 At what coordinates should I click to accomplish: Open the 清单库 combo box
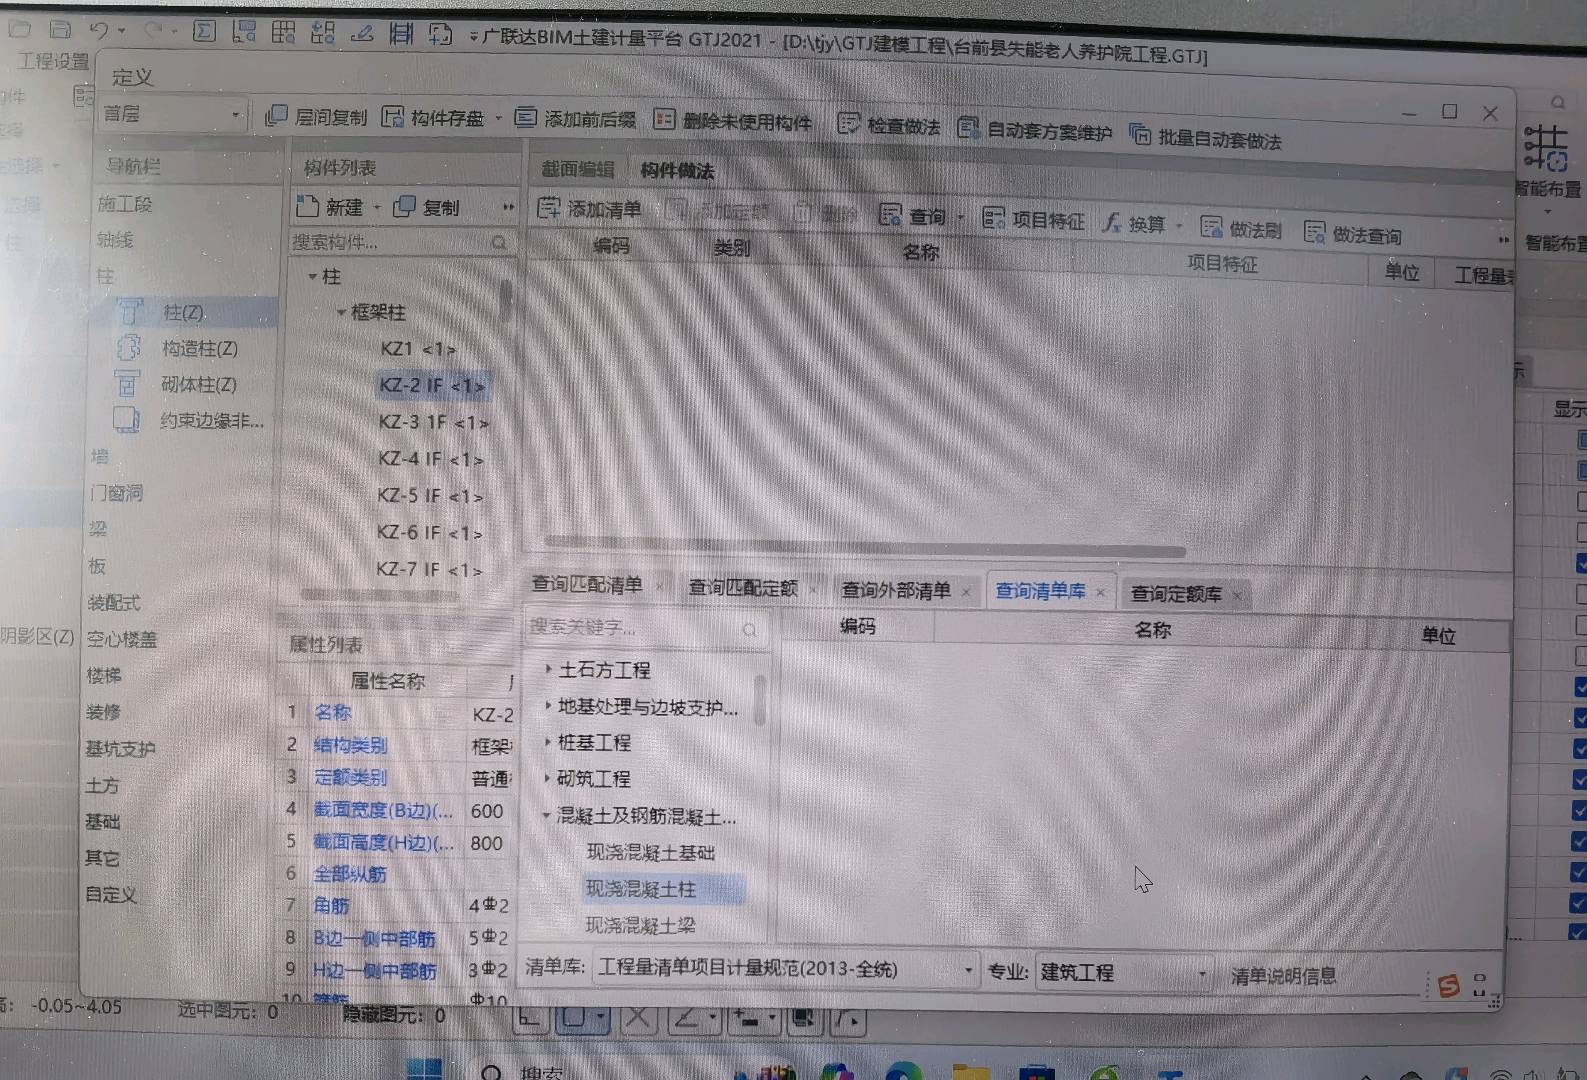785,969
